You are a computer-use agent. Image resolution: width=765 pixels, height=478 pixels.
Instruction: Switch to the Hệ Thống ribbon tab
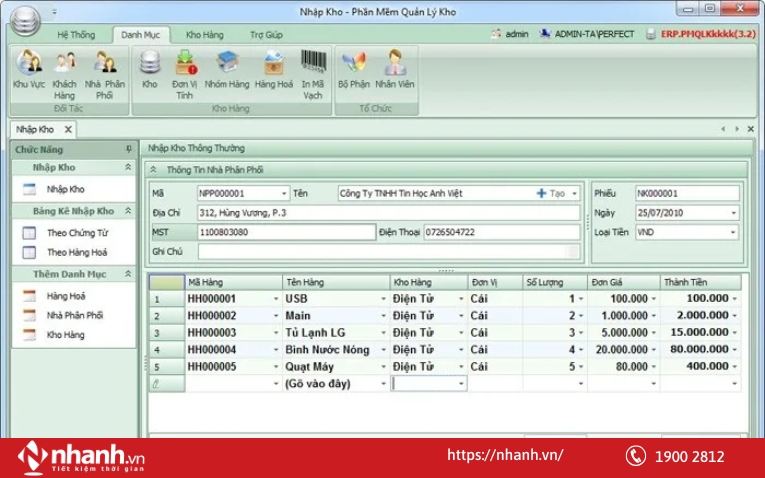(x=76, y=34)
